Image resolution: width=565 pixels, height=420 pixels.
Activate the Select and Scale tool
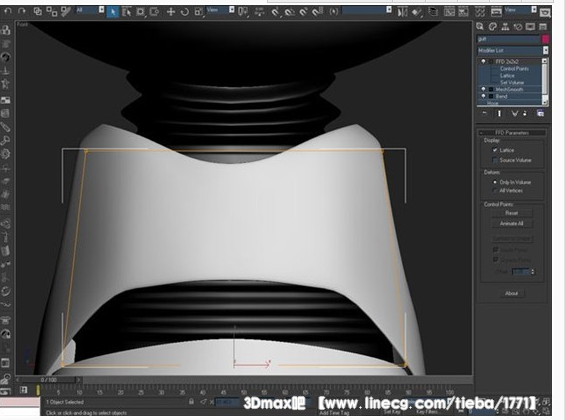pyautogui.click(x=199, y=12)
